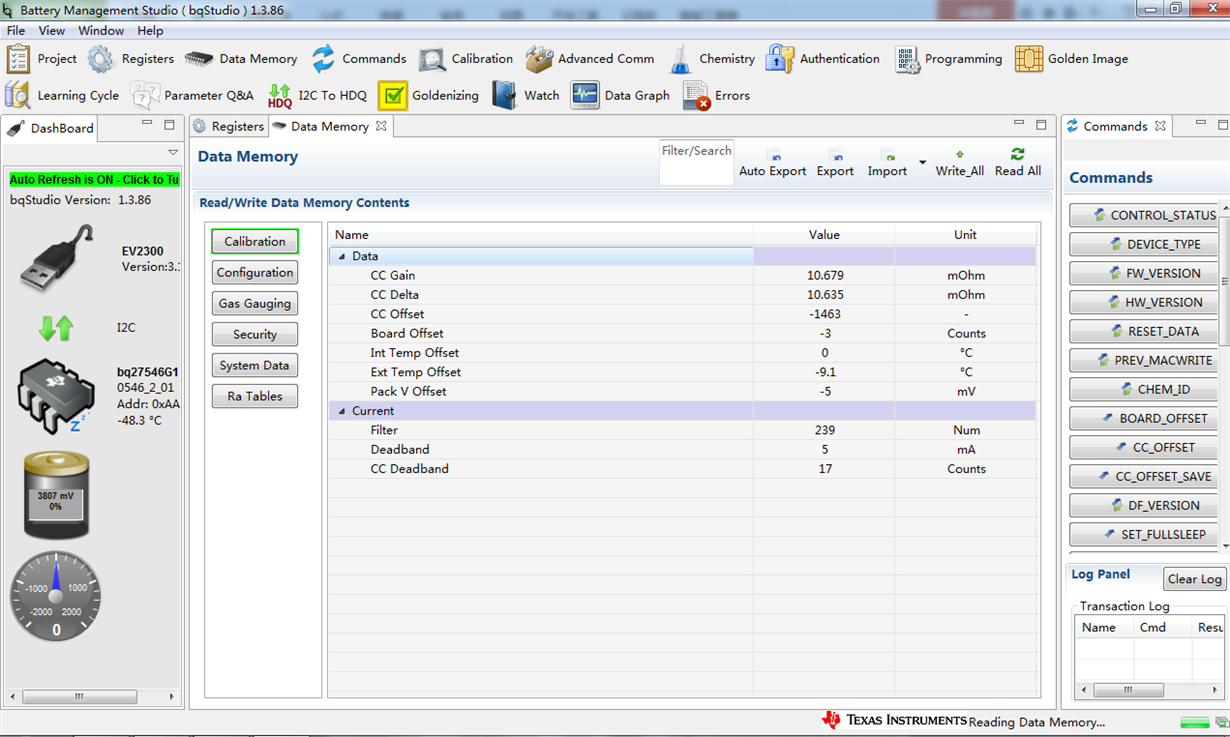Select the Calibration category button

pos(255,241)
